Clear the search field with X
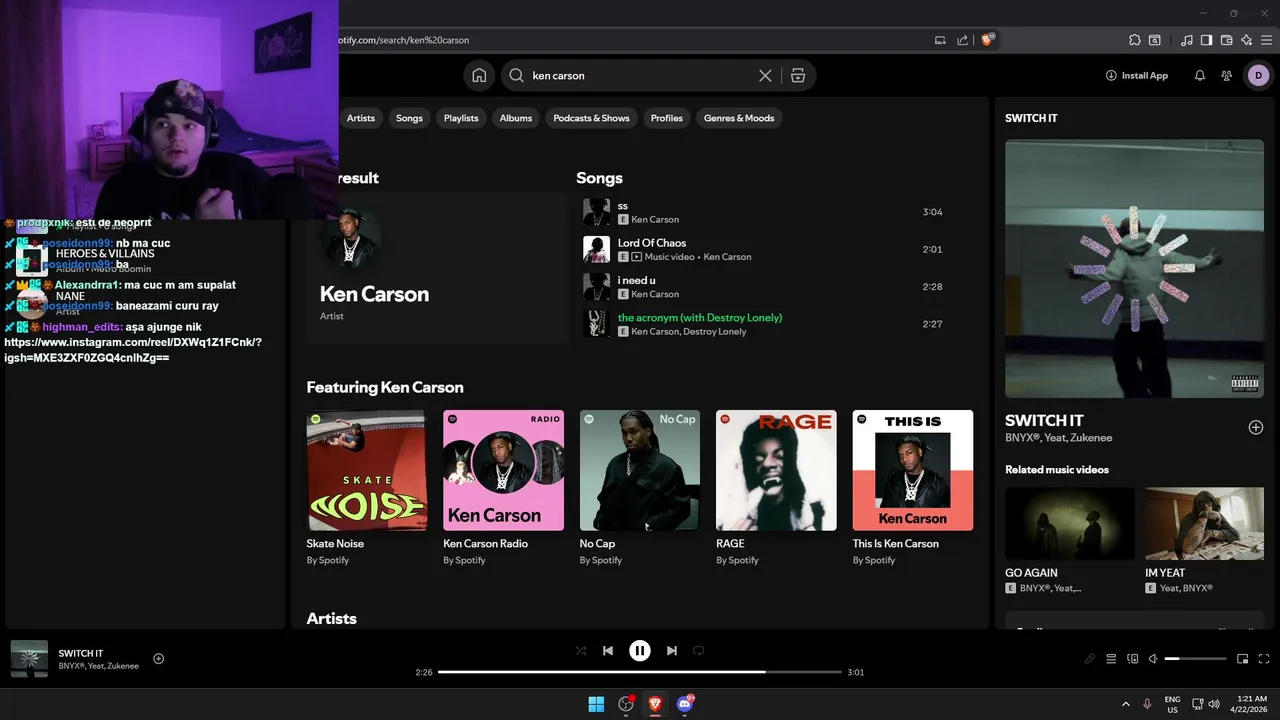Image resolution: width=1280 pixels, height=720 pixels. click(765, 75)
